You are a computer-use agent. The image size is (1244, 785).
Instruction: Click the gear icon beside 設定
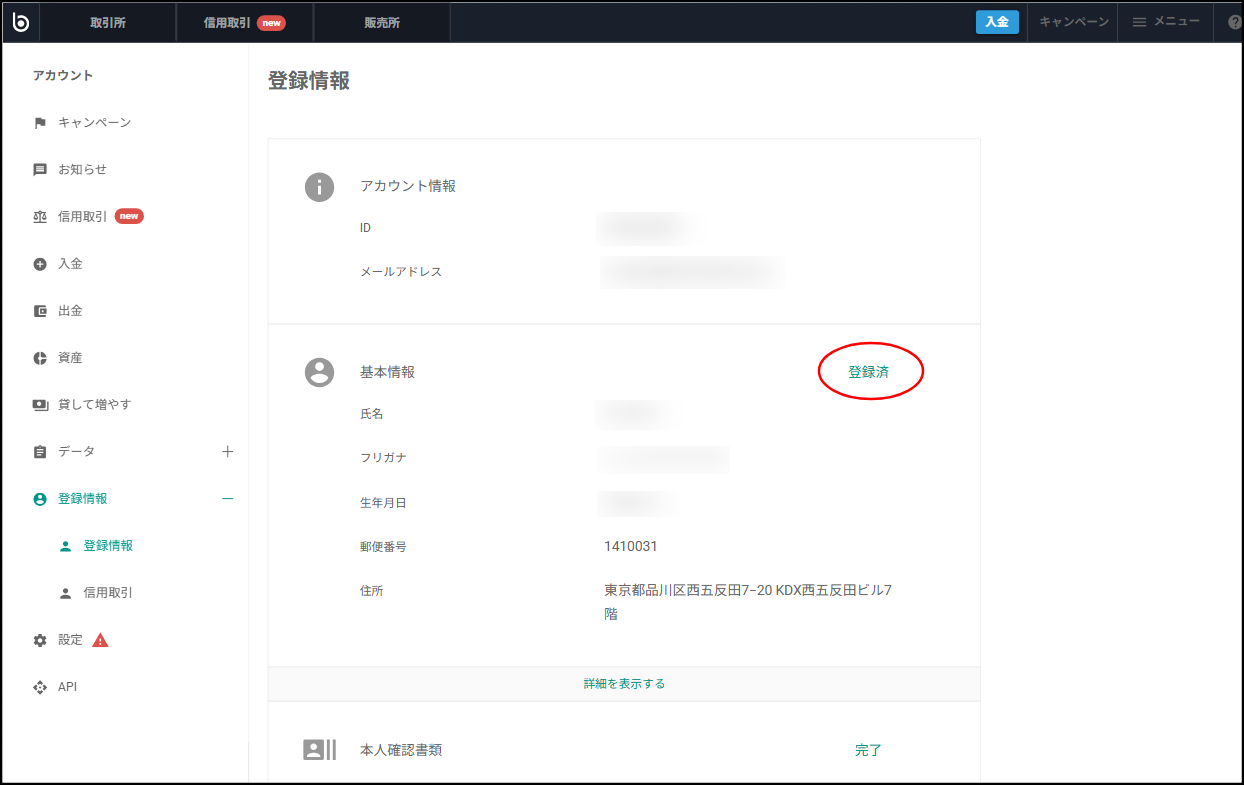point(40,640)
